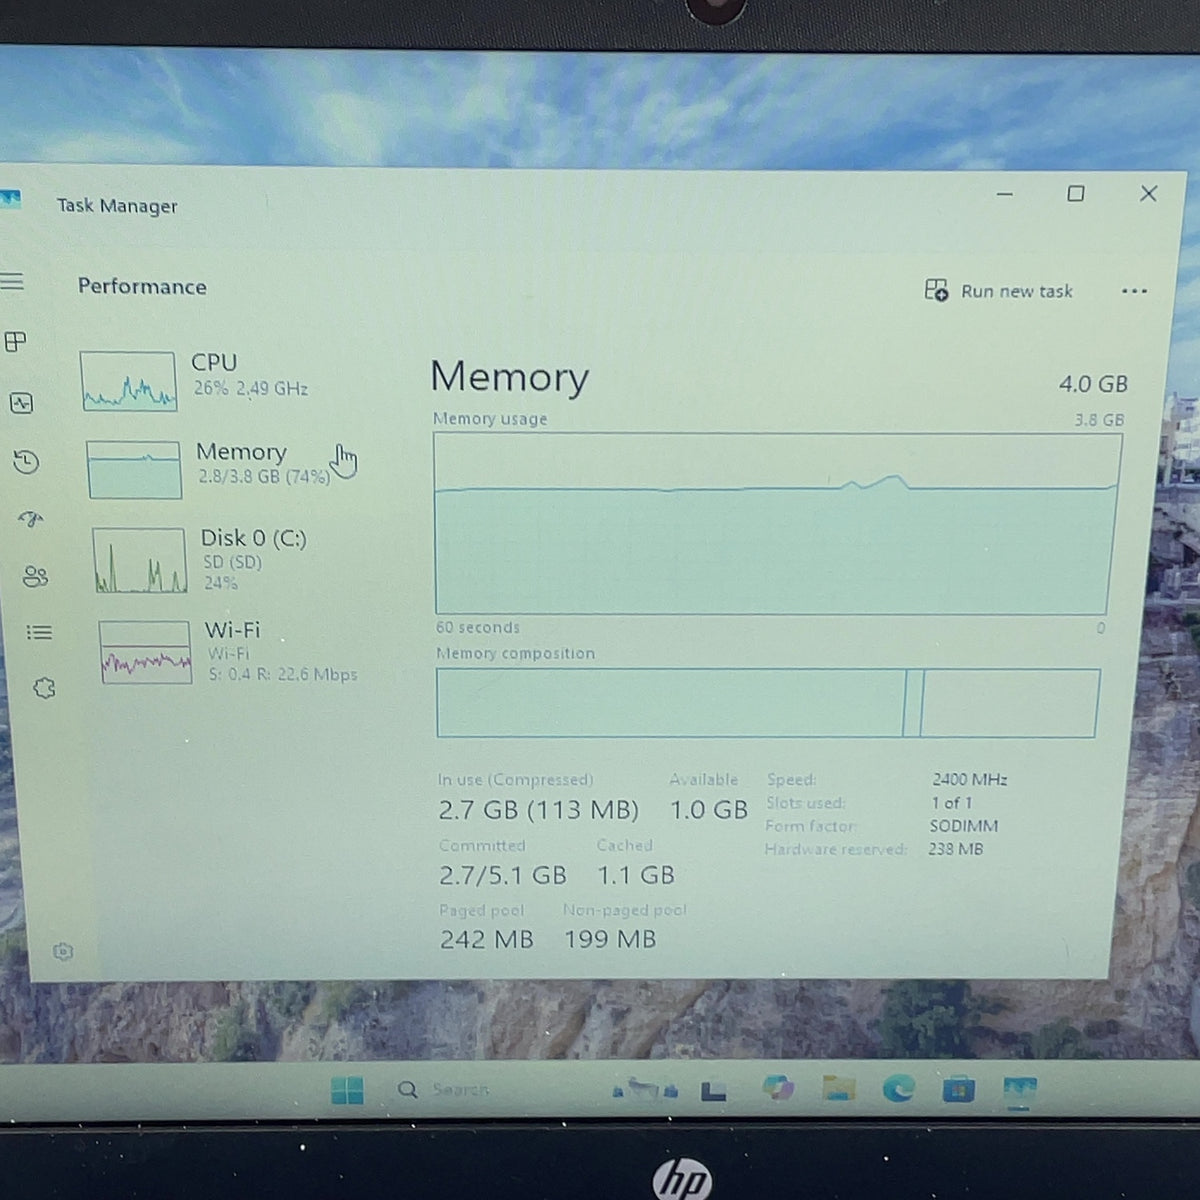1200x1200 pixels.
Task: Select Wi-Fi in the performance list
Action: (x=228, y=651)
